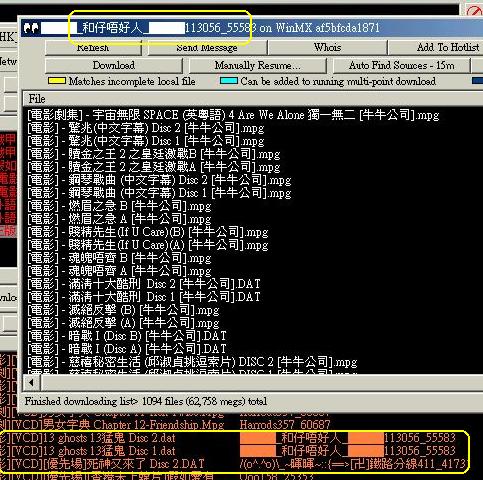Click user 鐵路分線411 in background search results
The width and height of the screenshot is (483, 480).
click(353, 464)
